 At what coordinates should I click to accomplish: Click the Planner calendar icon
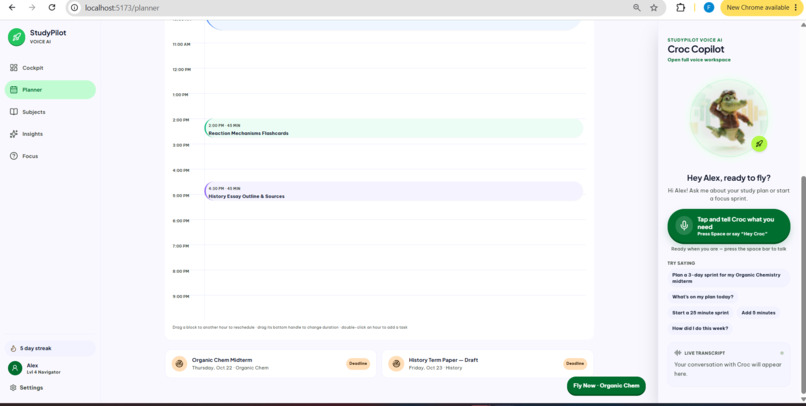[x=14, y=90]
